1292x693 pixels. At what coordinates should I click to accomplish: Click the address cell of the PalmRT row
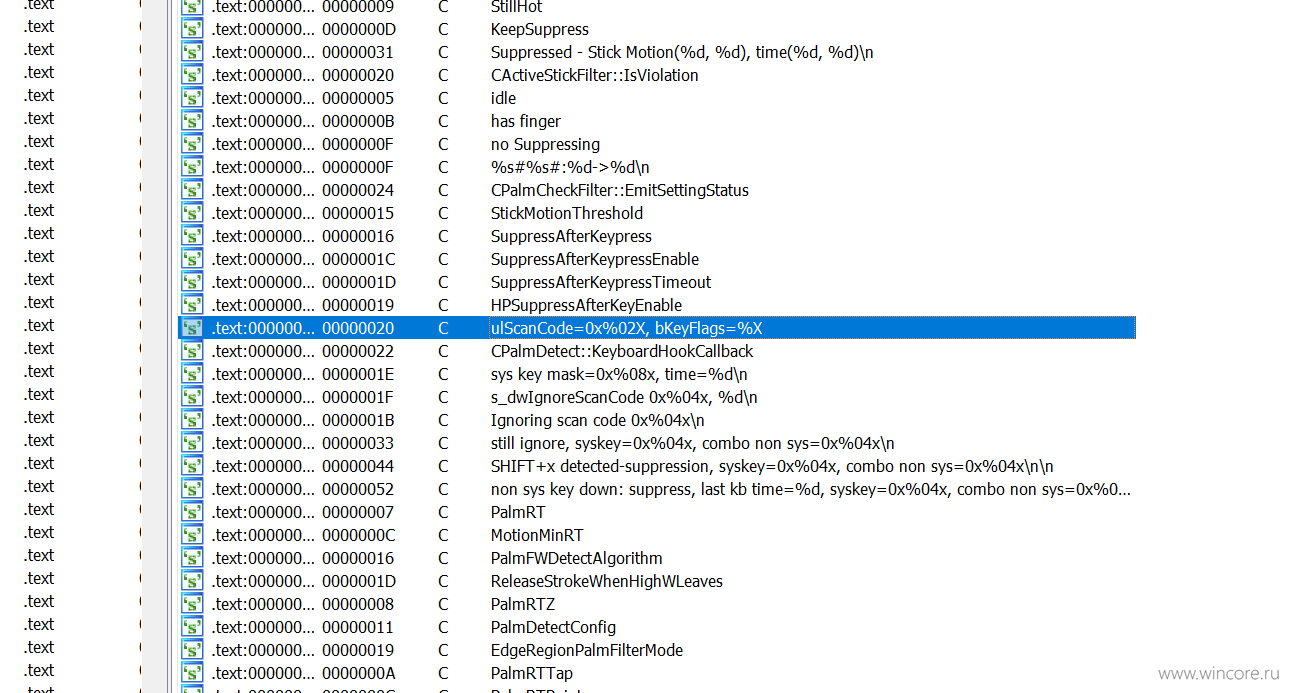tap(263, 512)
